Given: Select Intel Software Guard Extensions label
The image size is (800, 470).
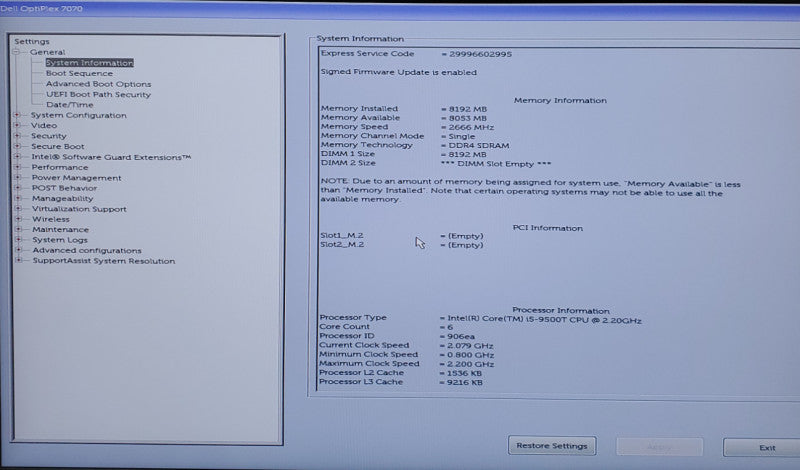Looking at the screenshot, I should (x=111, y=157).
